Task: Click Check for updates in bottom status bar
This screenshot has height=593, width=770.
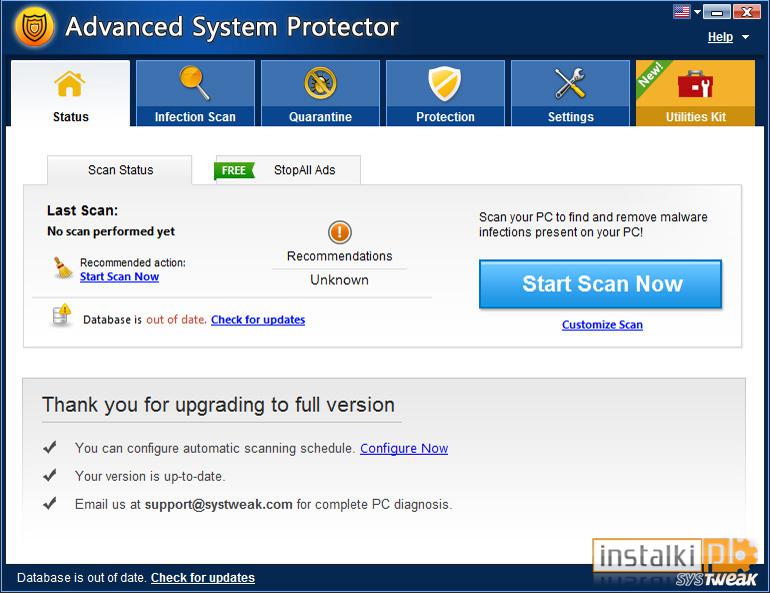Action: tap(203, 578)
